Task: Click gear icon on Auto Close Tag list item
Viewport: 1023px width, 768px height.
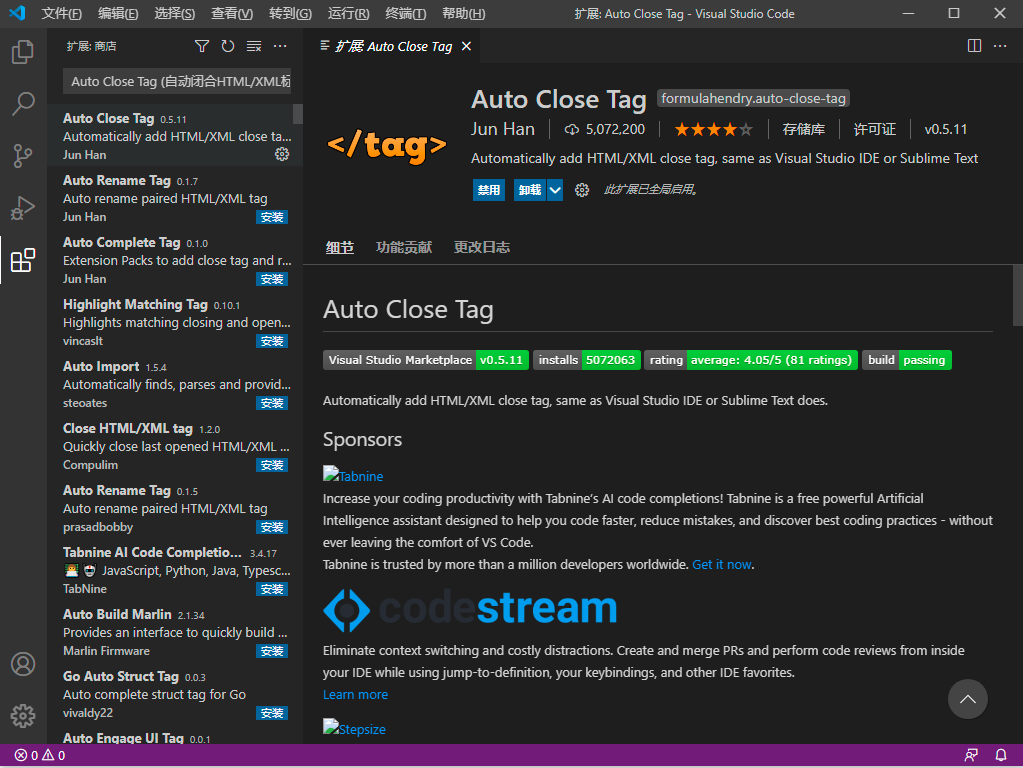Action: tap(282, 154)
